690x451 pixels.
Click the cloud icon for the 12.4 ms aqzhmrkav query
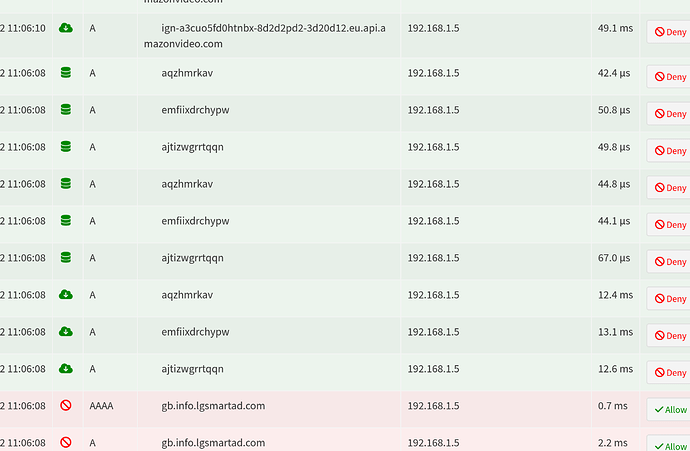click(66, 294)
